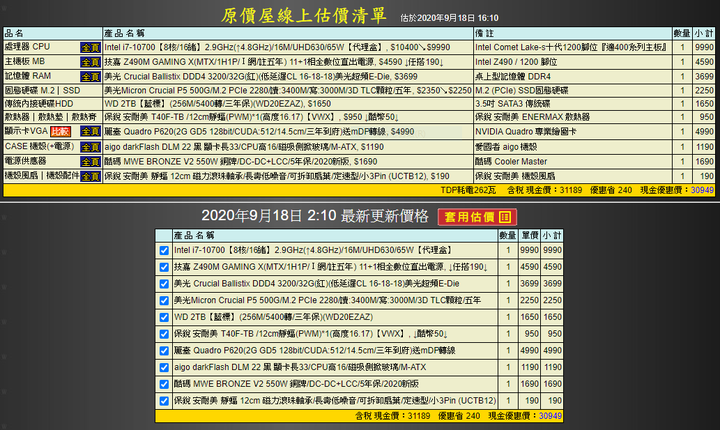Click the 套用估價 apply quote button
Viewport: 720px width, 430px height.
tap(477, 217)
